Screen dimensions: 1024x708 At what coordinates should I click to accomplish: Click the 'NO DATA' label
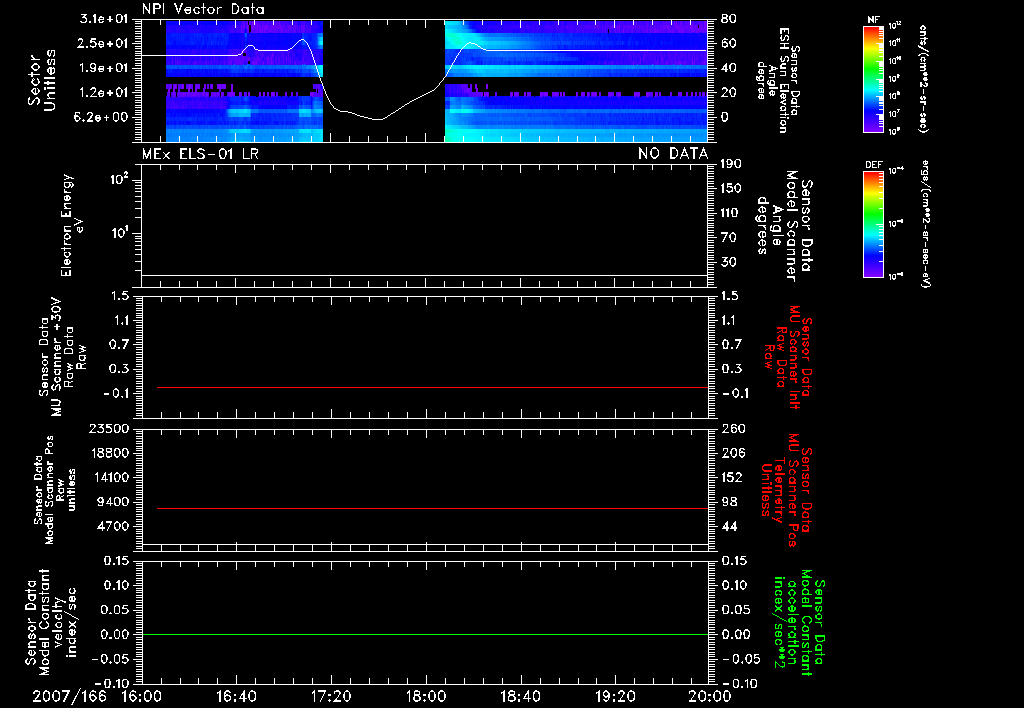point(673,154)
